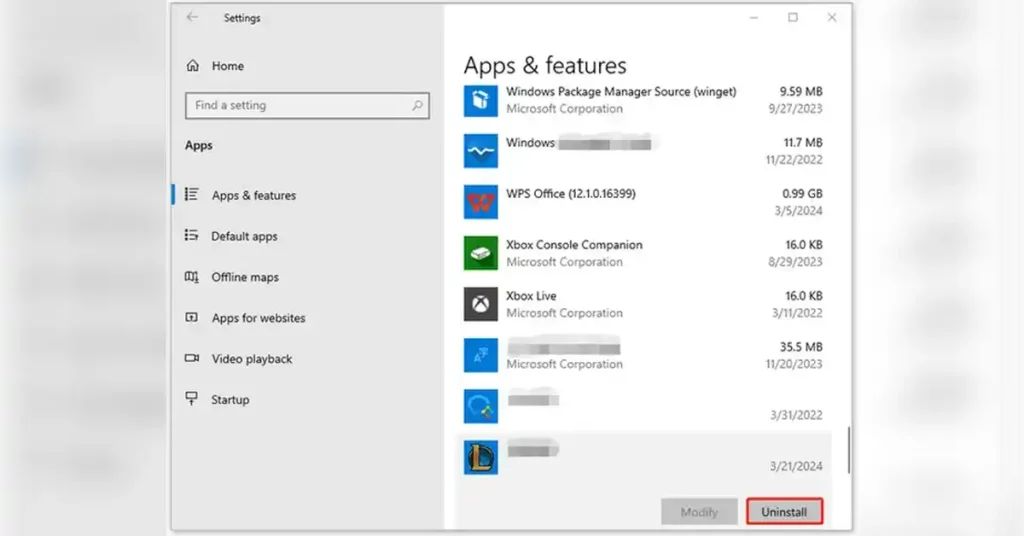The height and width of the screenshot is (536, 1024).
Task: Click the 35.5 MB size value
Action: tap(801, 347)
